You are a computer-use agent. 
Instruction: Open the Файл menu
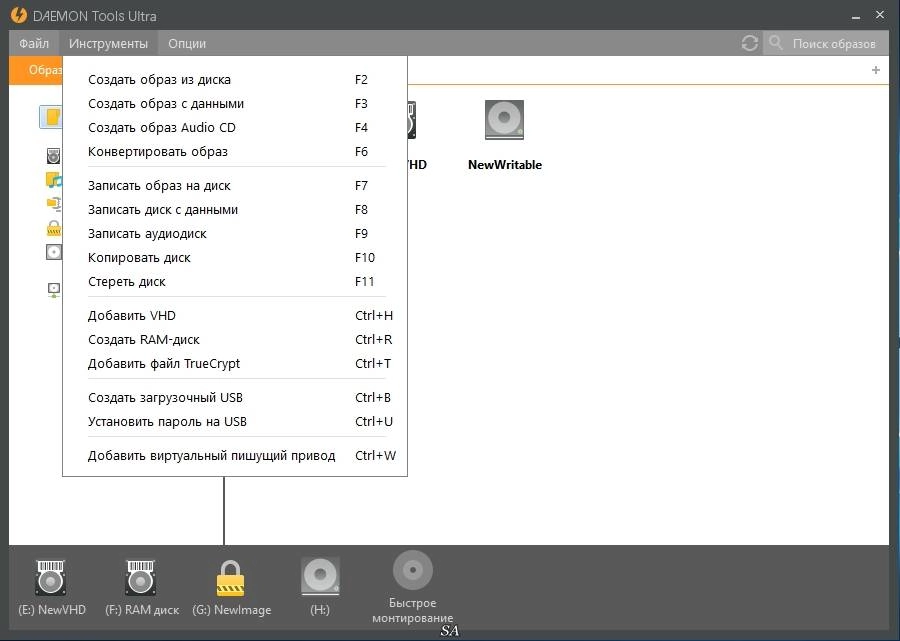34,44
